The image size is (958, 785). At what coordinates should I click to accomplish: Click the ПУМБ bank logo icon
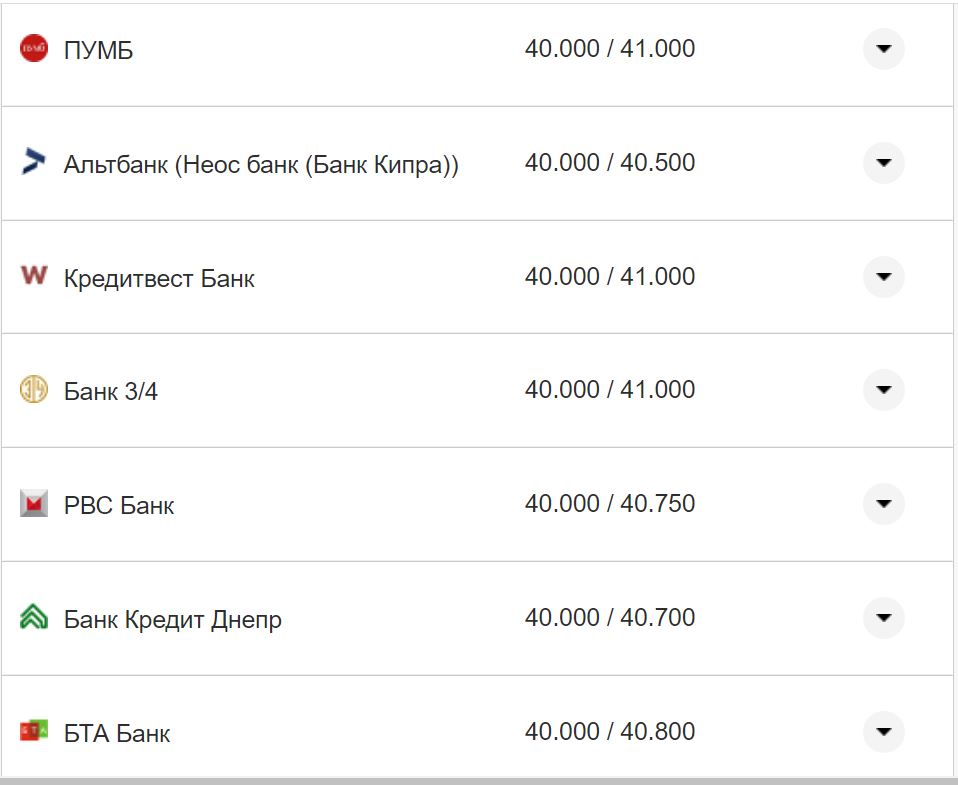[34, 48]
